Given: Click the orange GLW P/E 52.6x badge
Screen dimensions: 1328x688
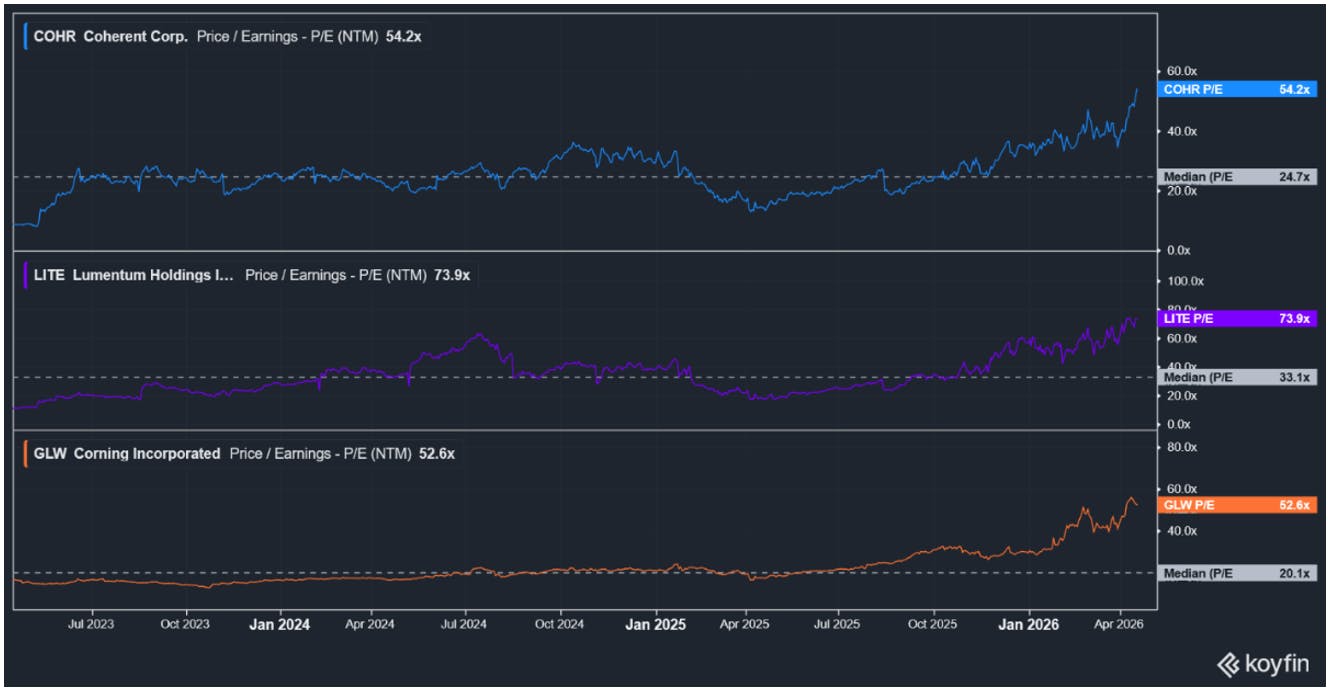Looking at the screenshot, I should [x=1236, y=505].
